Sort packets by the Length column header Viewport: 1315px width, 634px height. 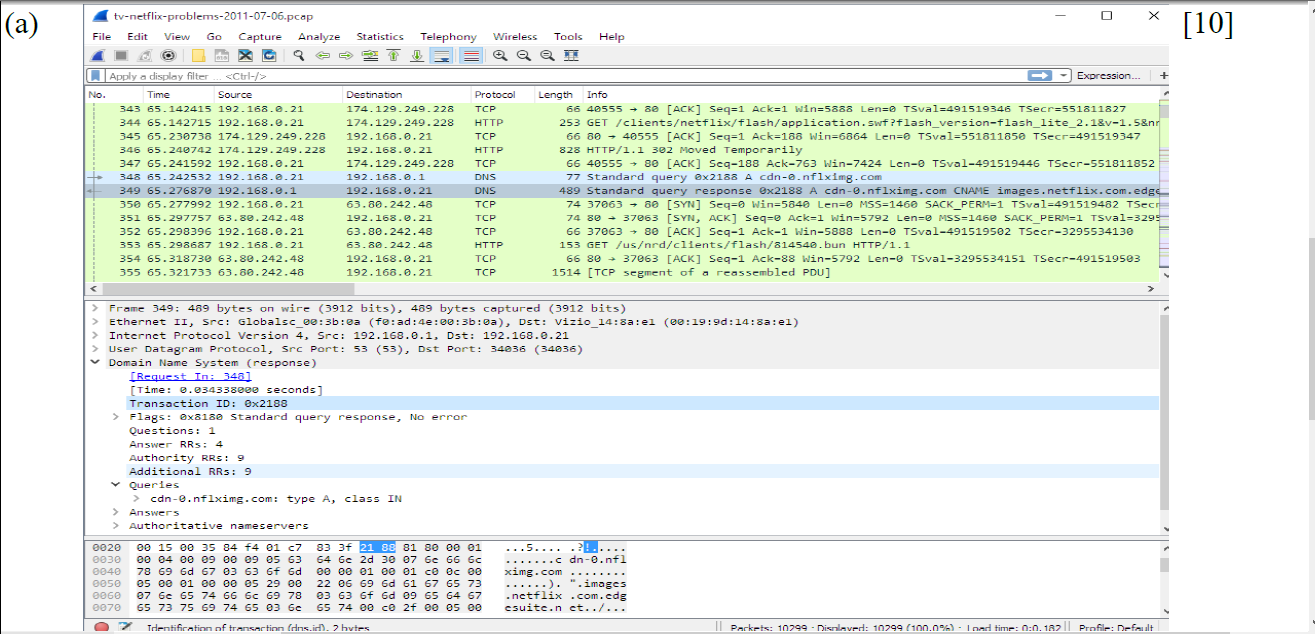coord(558,95)
